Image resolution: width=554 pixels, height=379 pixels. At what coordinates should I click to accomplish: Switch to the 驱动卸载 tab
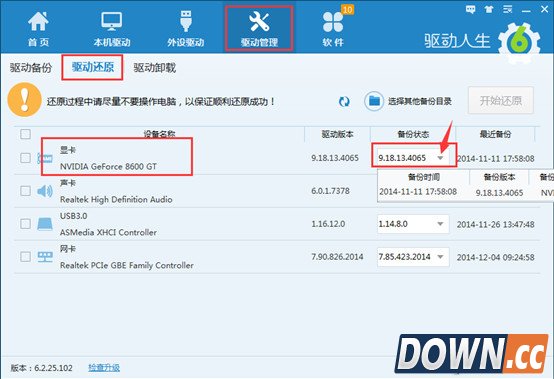click(x=155, y=67)
